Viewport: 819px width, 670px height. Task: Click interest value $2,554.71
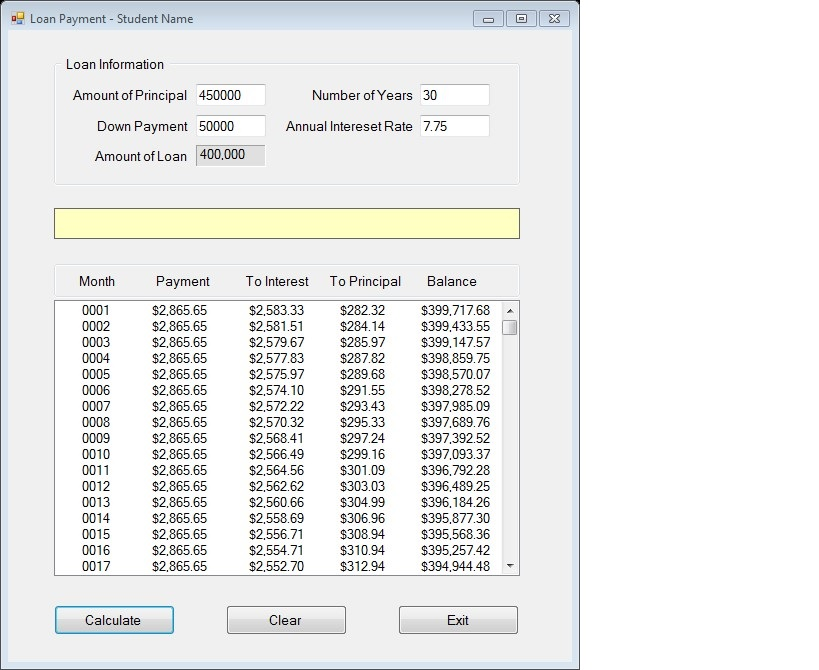[276, 550]
